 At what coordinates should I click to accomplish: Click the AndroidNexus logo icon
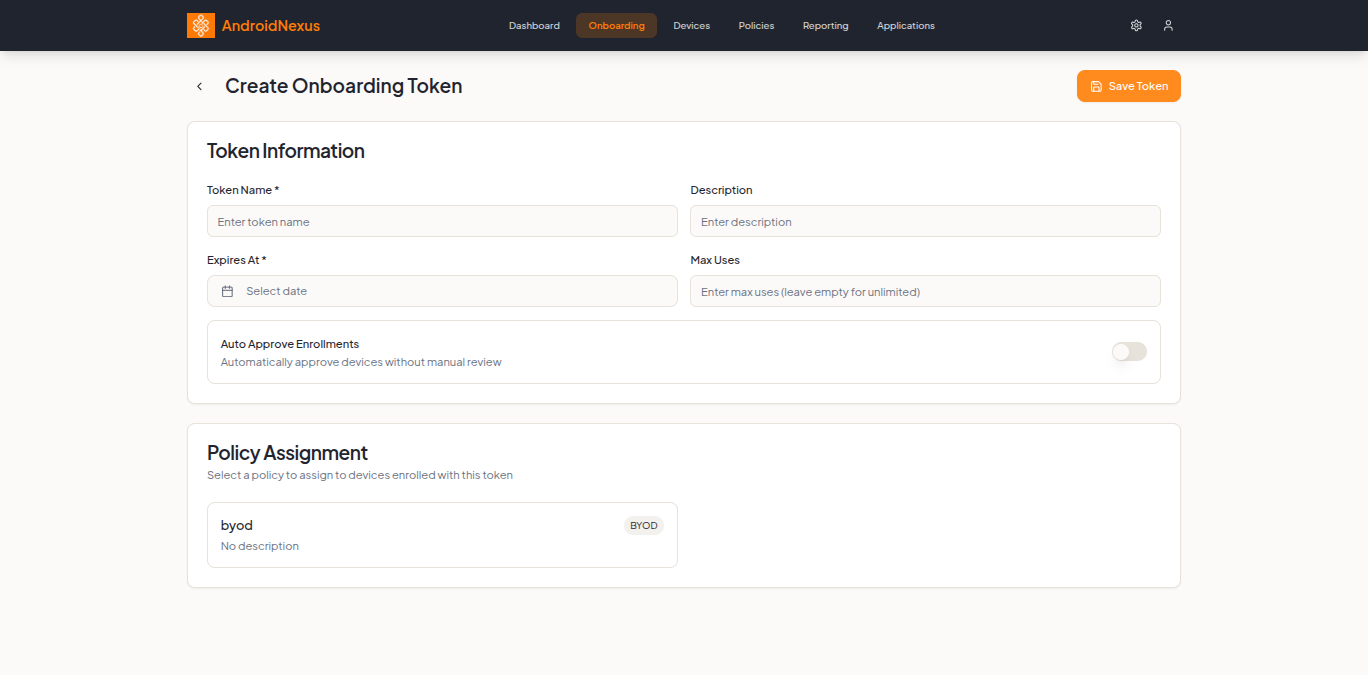point(200,25)
